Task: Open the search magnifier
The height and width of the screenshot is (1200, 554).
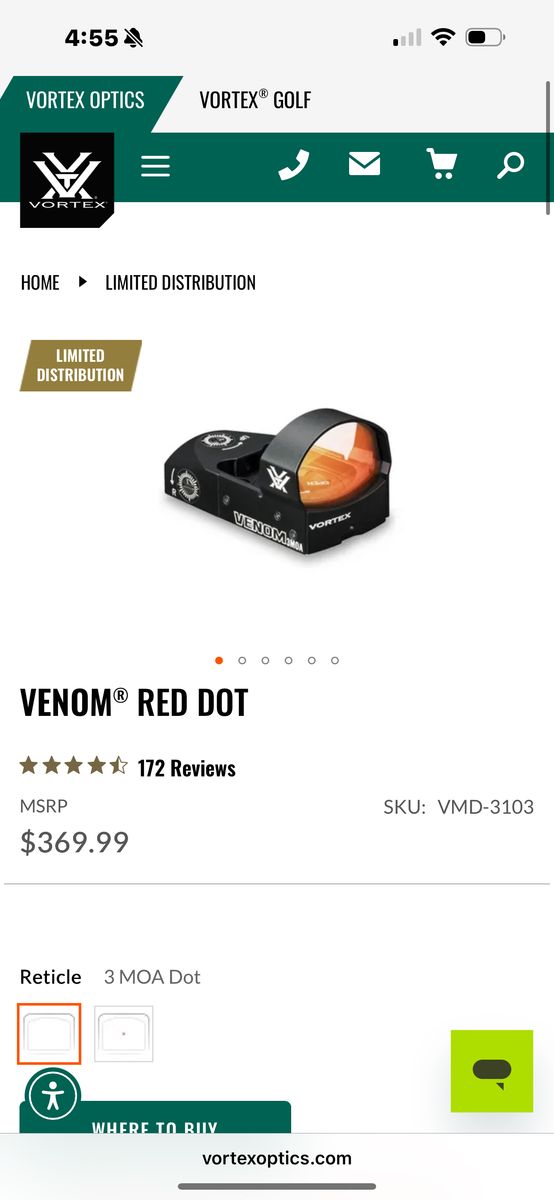Action: click(511, 165)
